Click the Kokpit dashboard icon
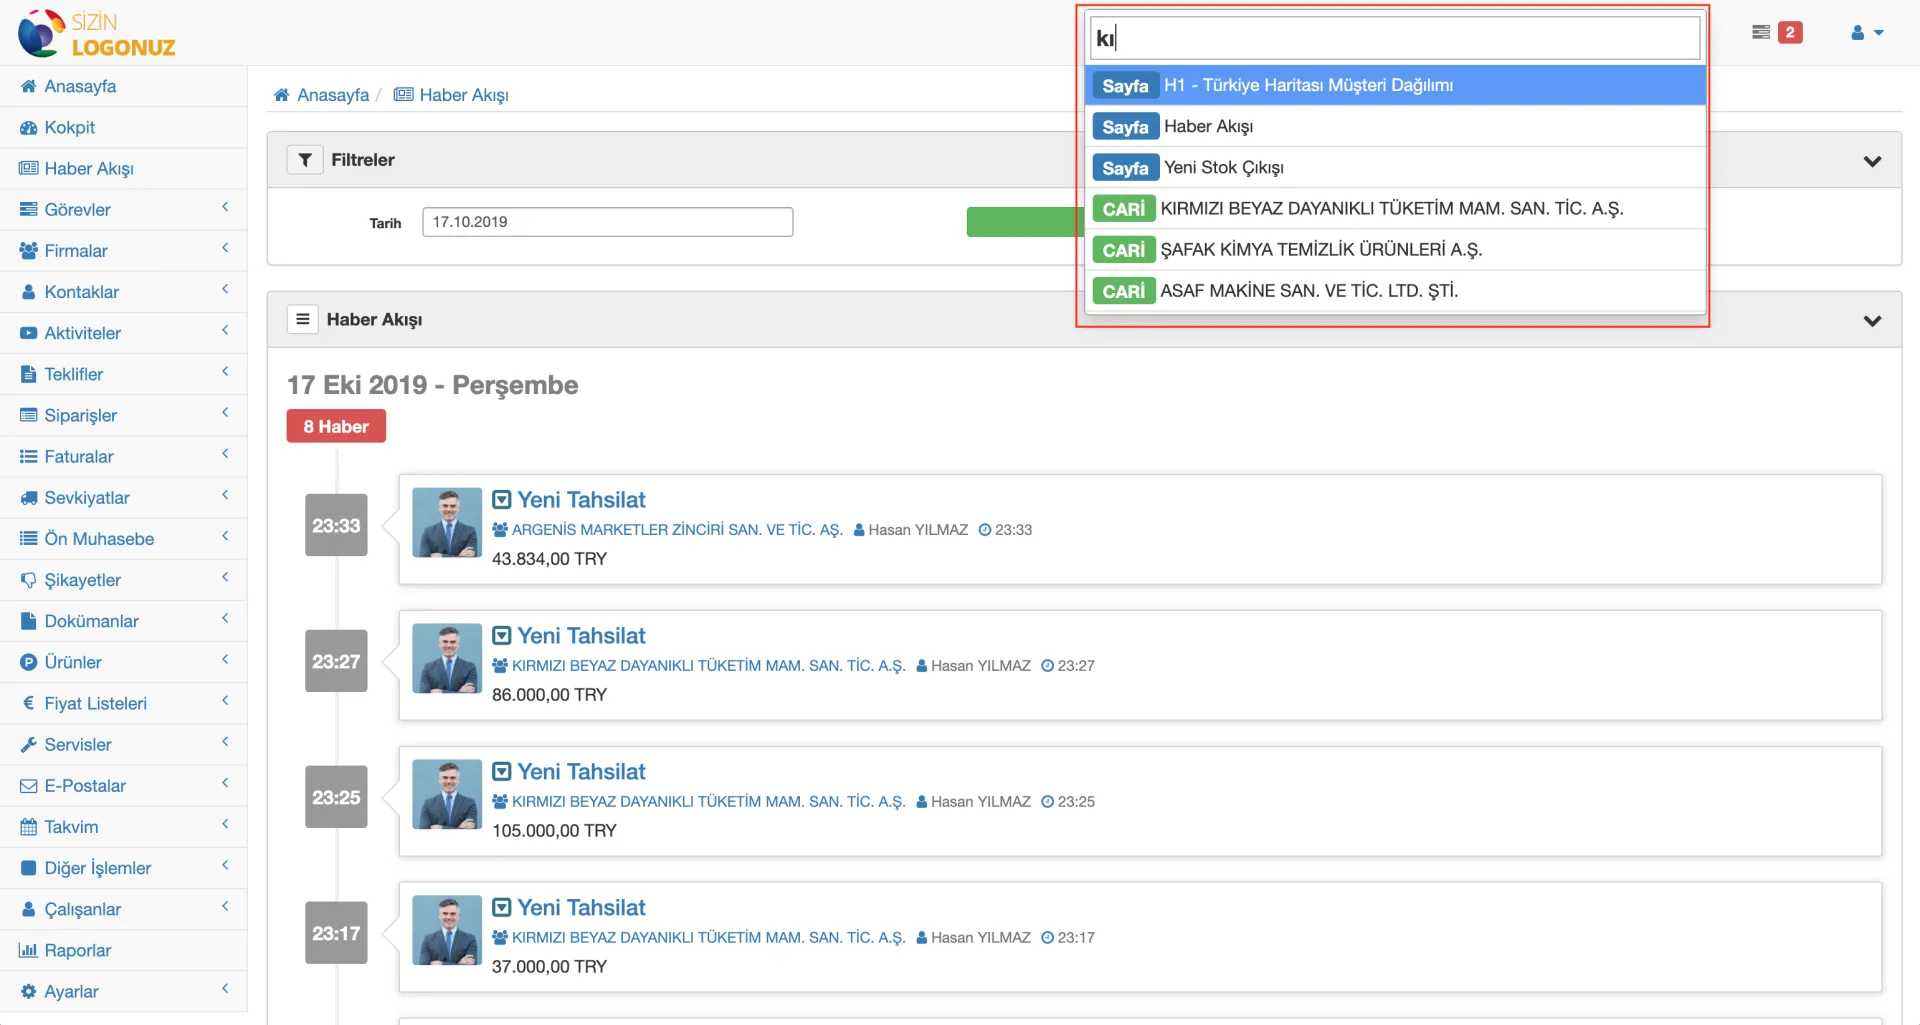Image resolution: width=1920 pixels, height=1025 pixels. (28, 127)
